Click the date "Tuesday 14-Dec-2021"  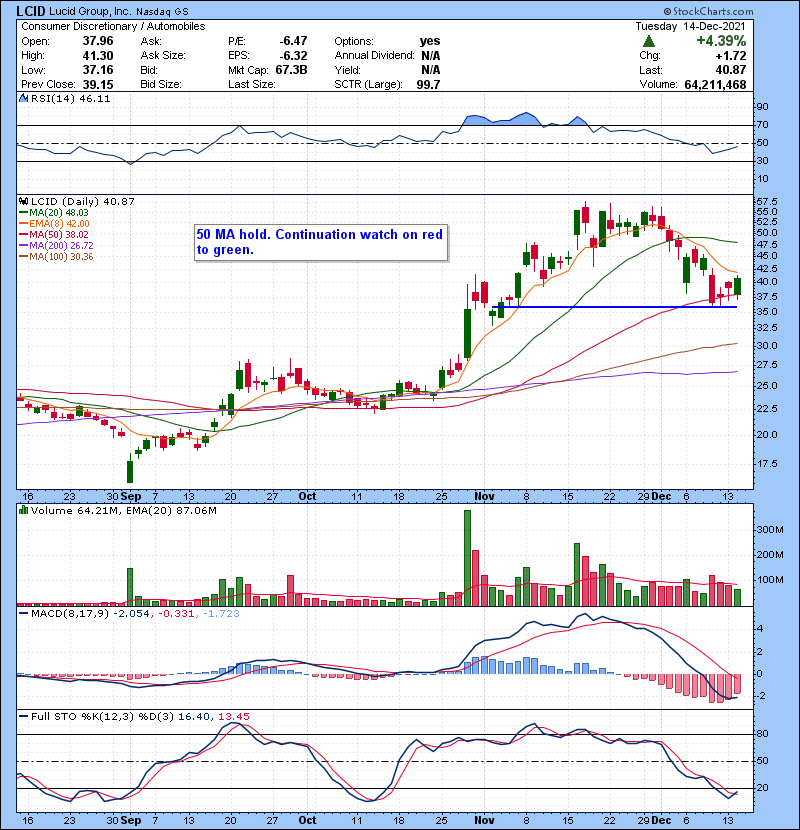pos(690,26)
